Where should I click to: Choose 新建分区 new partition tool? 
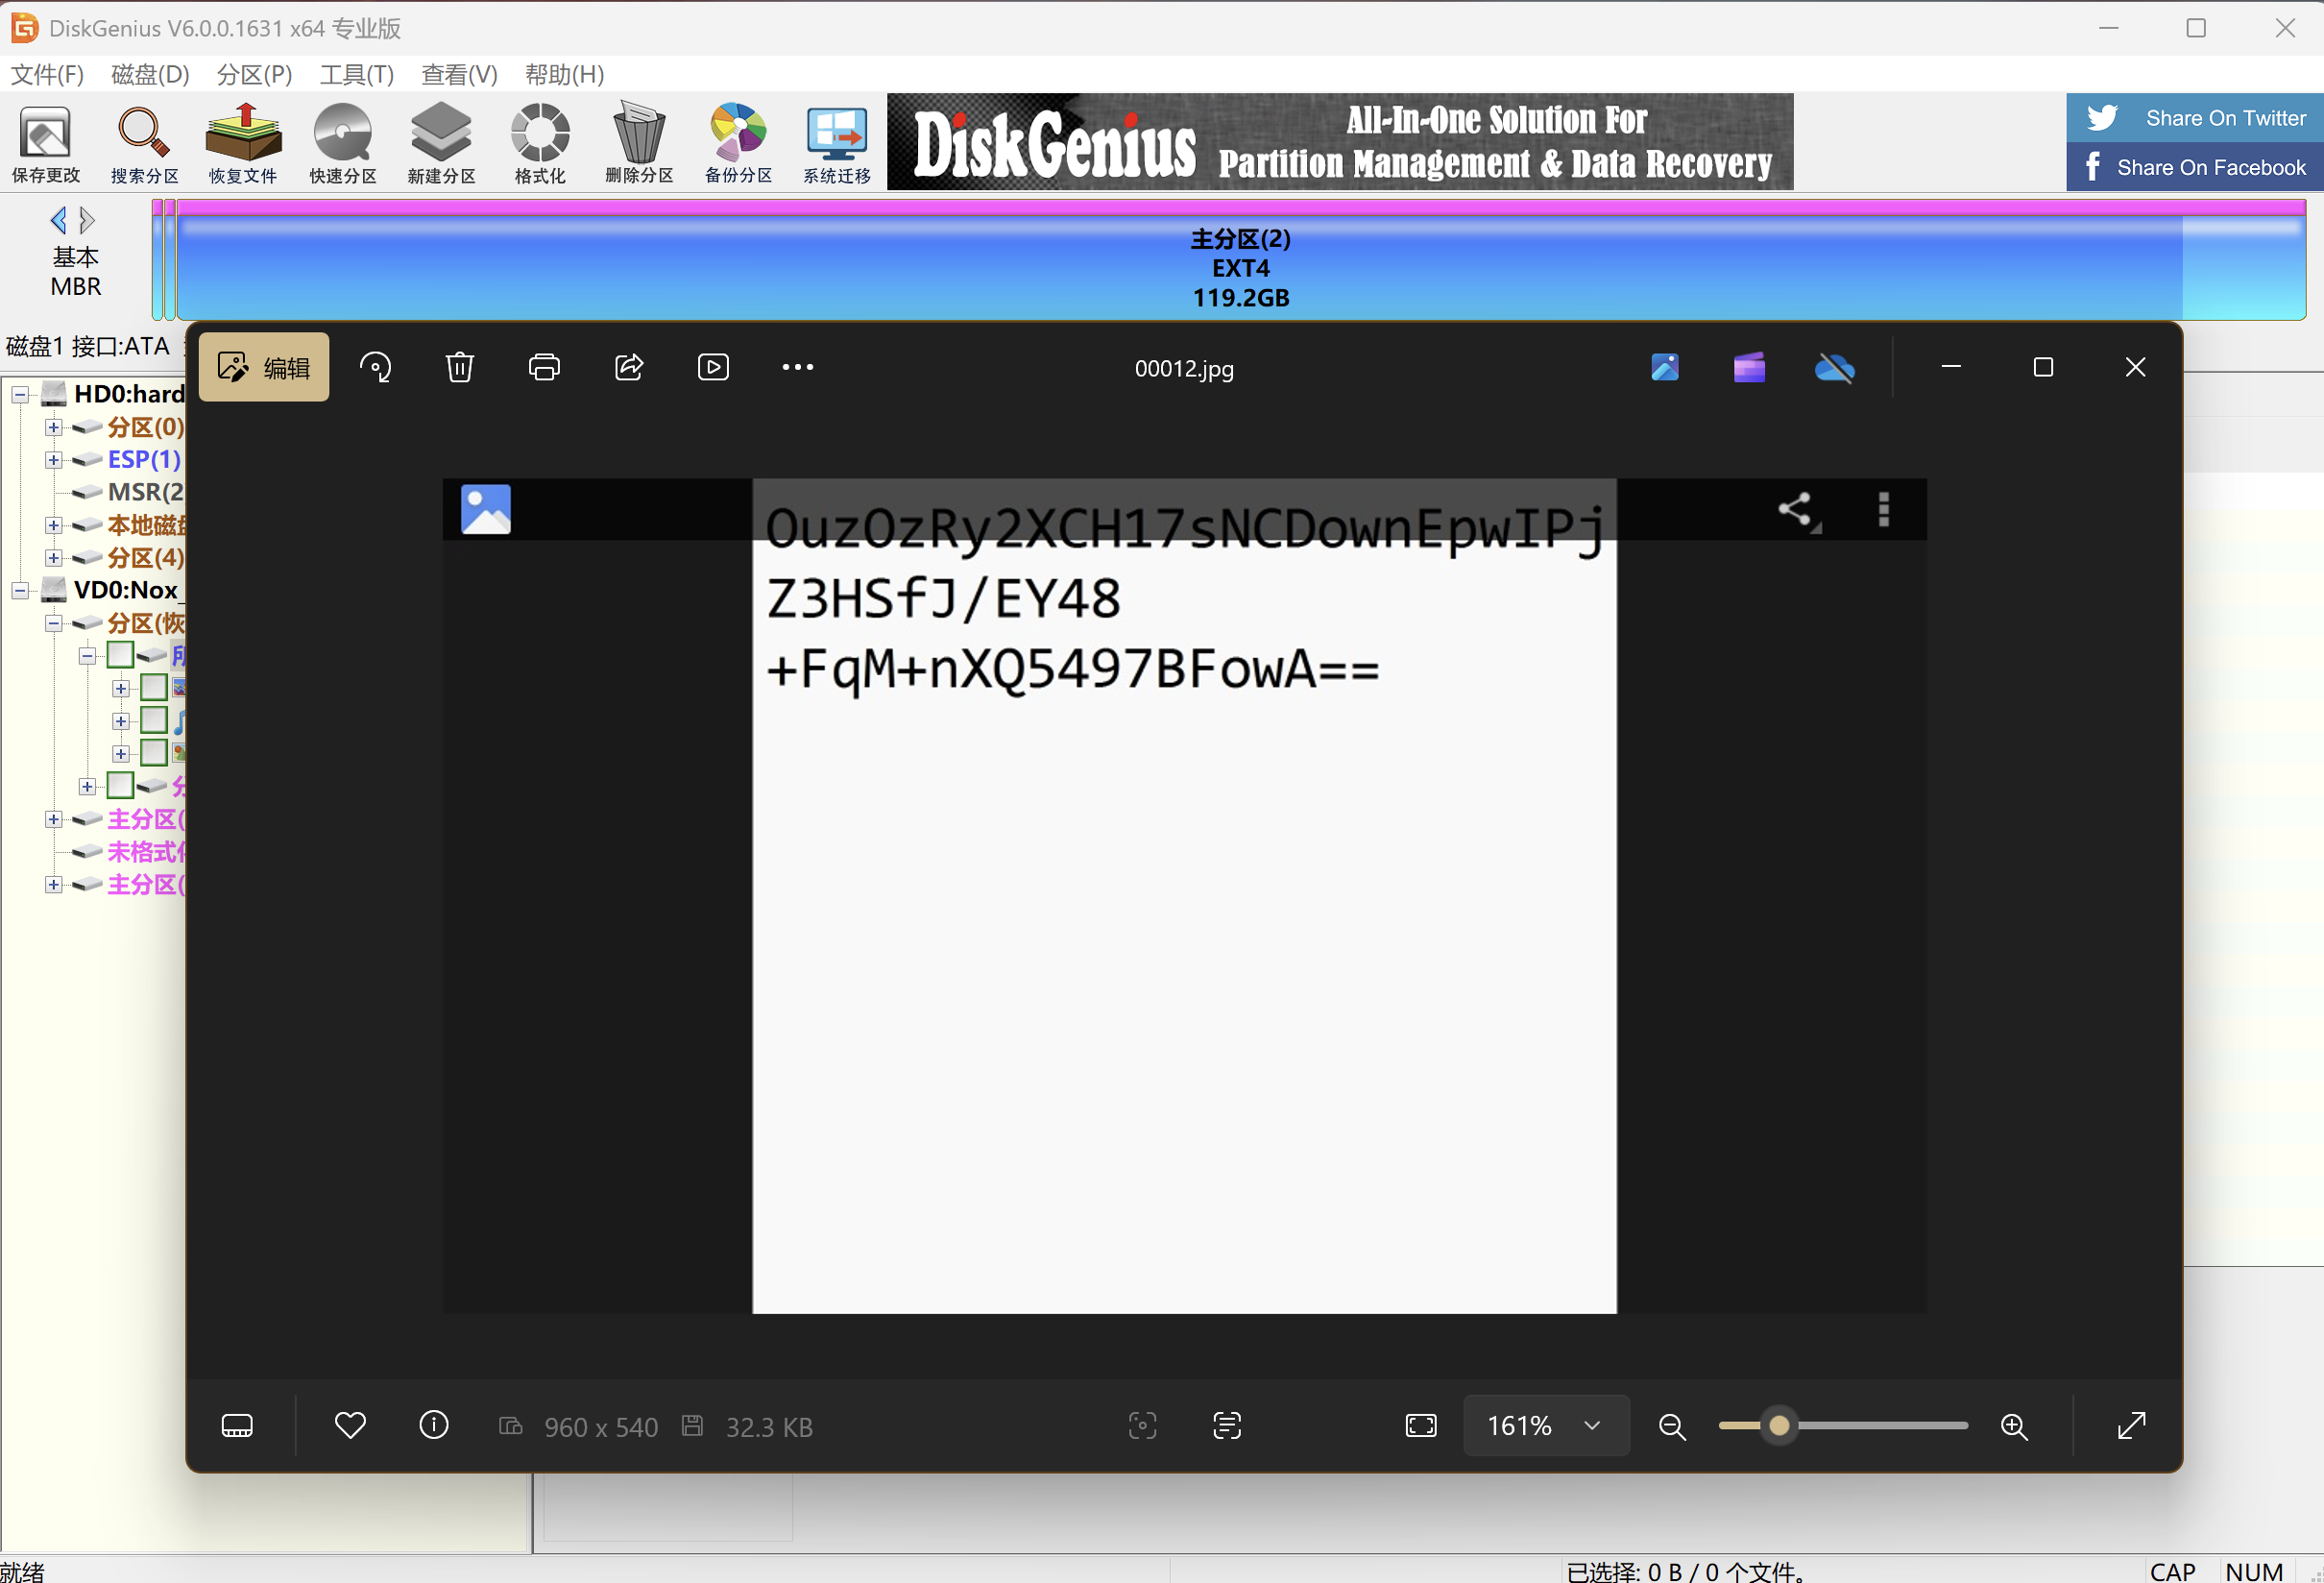click(441, 145)
